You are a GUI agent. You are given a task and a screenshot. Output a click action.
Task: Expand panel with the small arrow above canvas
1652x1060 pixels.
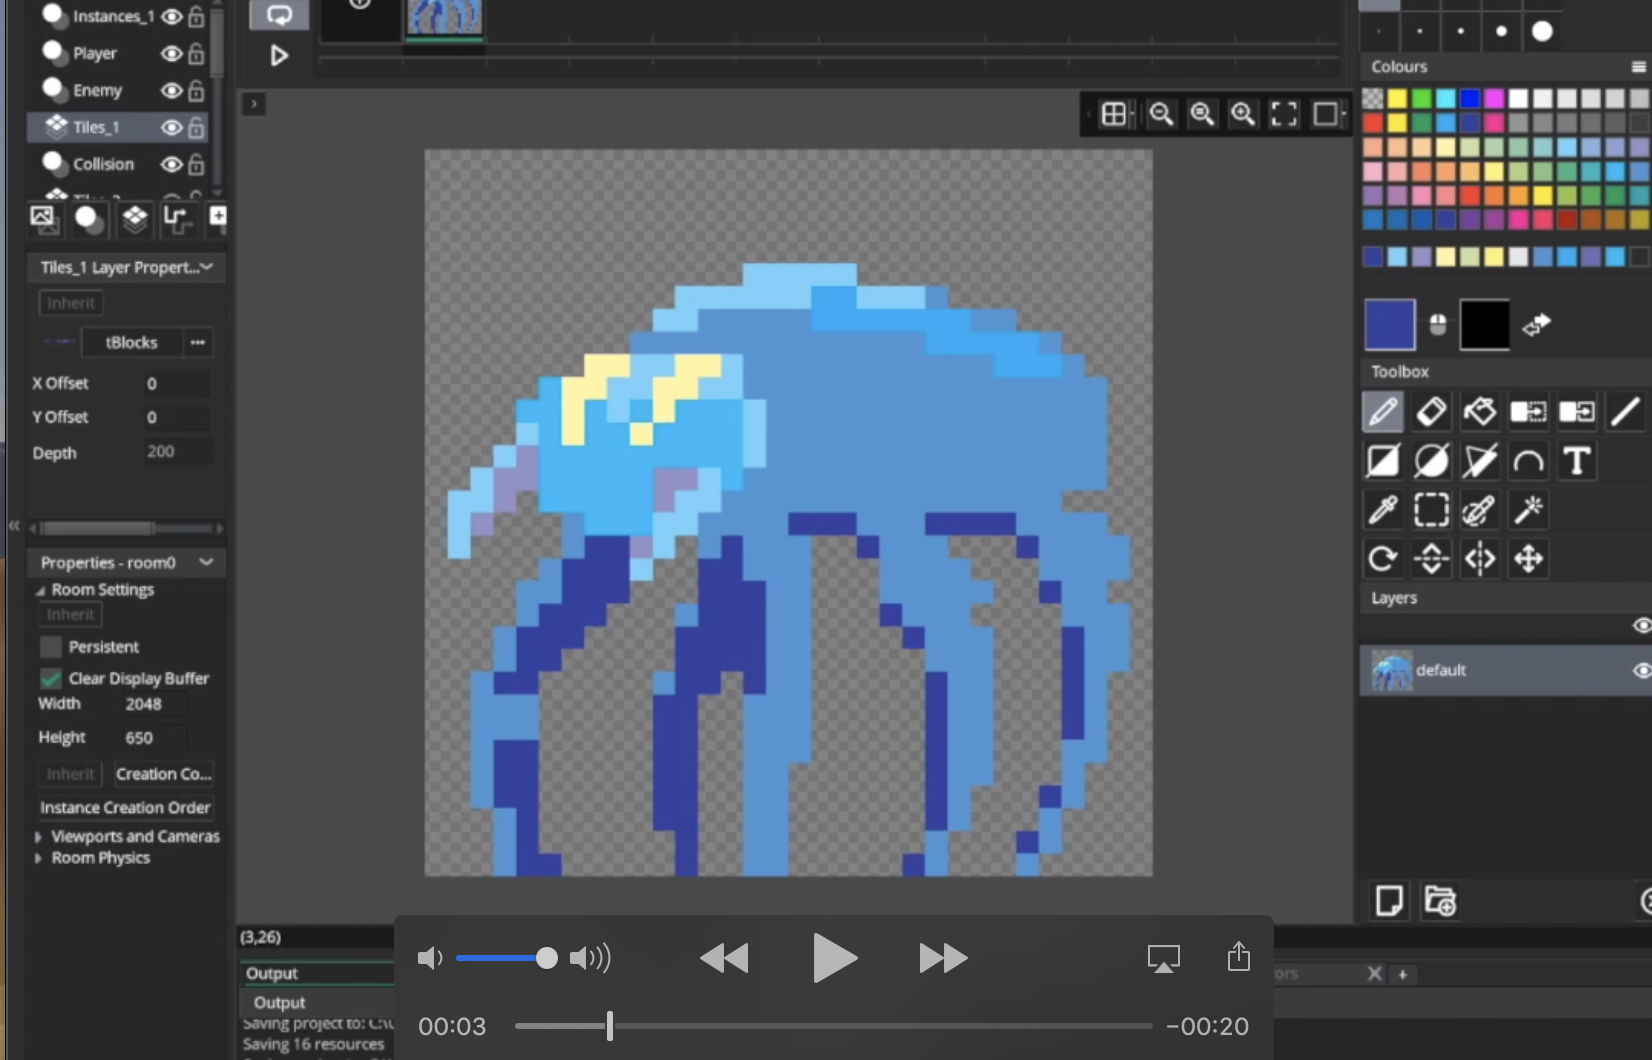(254, 103)
